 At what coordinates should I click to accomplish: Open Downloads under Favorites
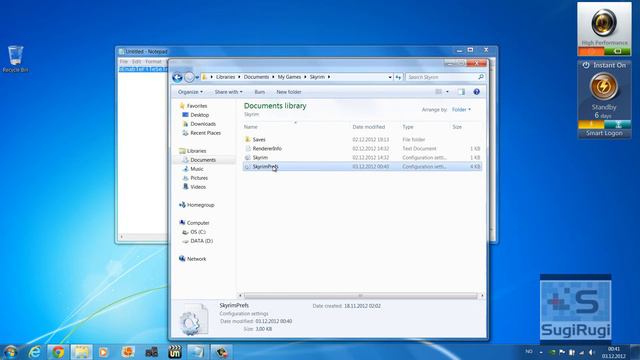click(x=203, y=124)
